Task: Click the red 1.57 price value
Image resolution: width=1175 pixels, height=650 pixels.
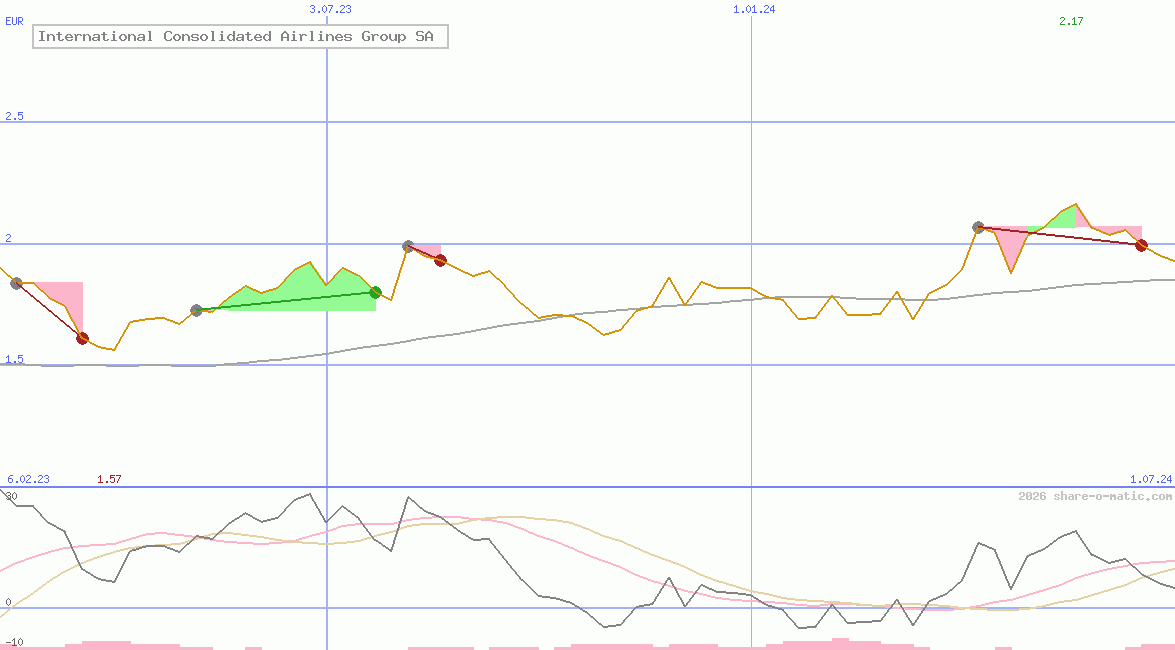Action: pos(109,480)
